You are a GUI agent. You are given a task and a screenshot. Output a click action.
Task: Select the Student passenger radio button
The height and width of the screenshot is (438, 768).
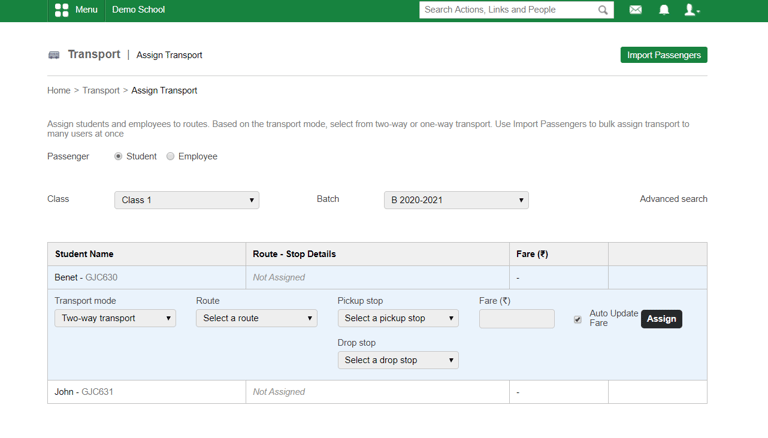click(x=118, y=156)
